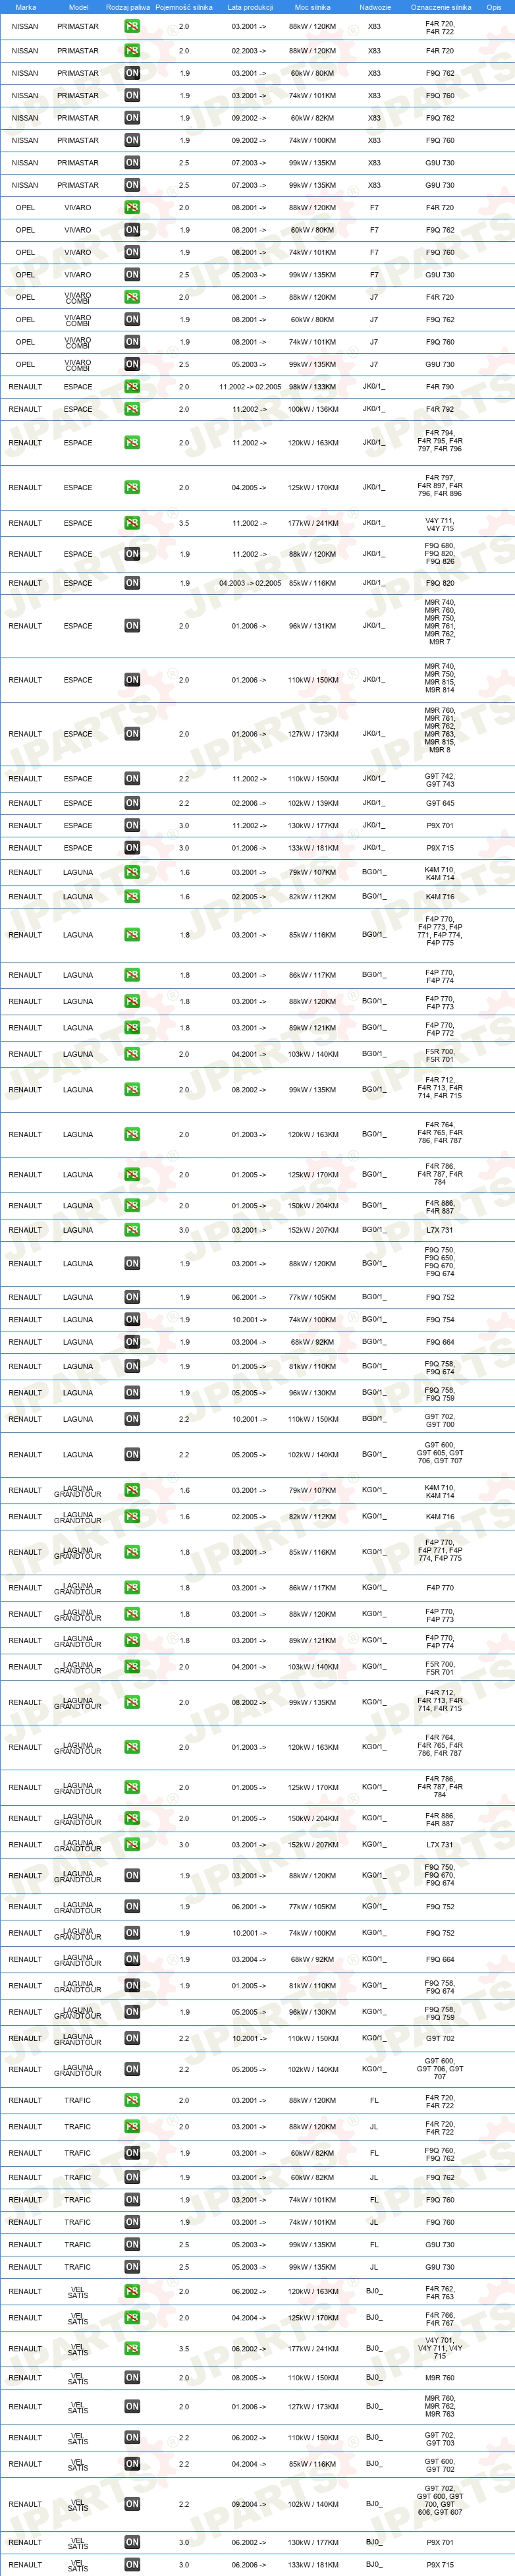Viewport: 515px width, 2576px height.
Task: Click production years '04.2003 -> 02.2005' cell
Action: click(x=250, y=583)
